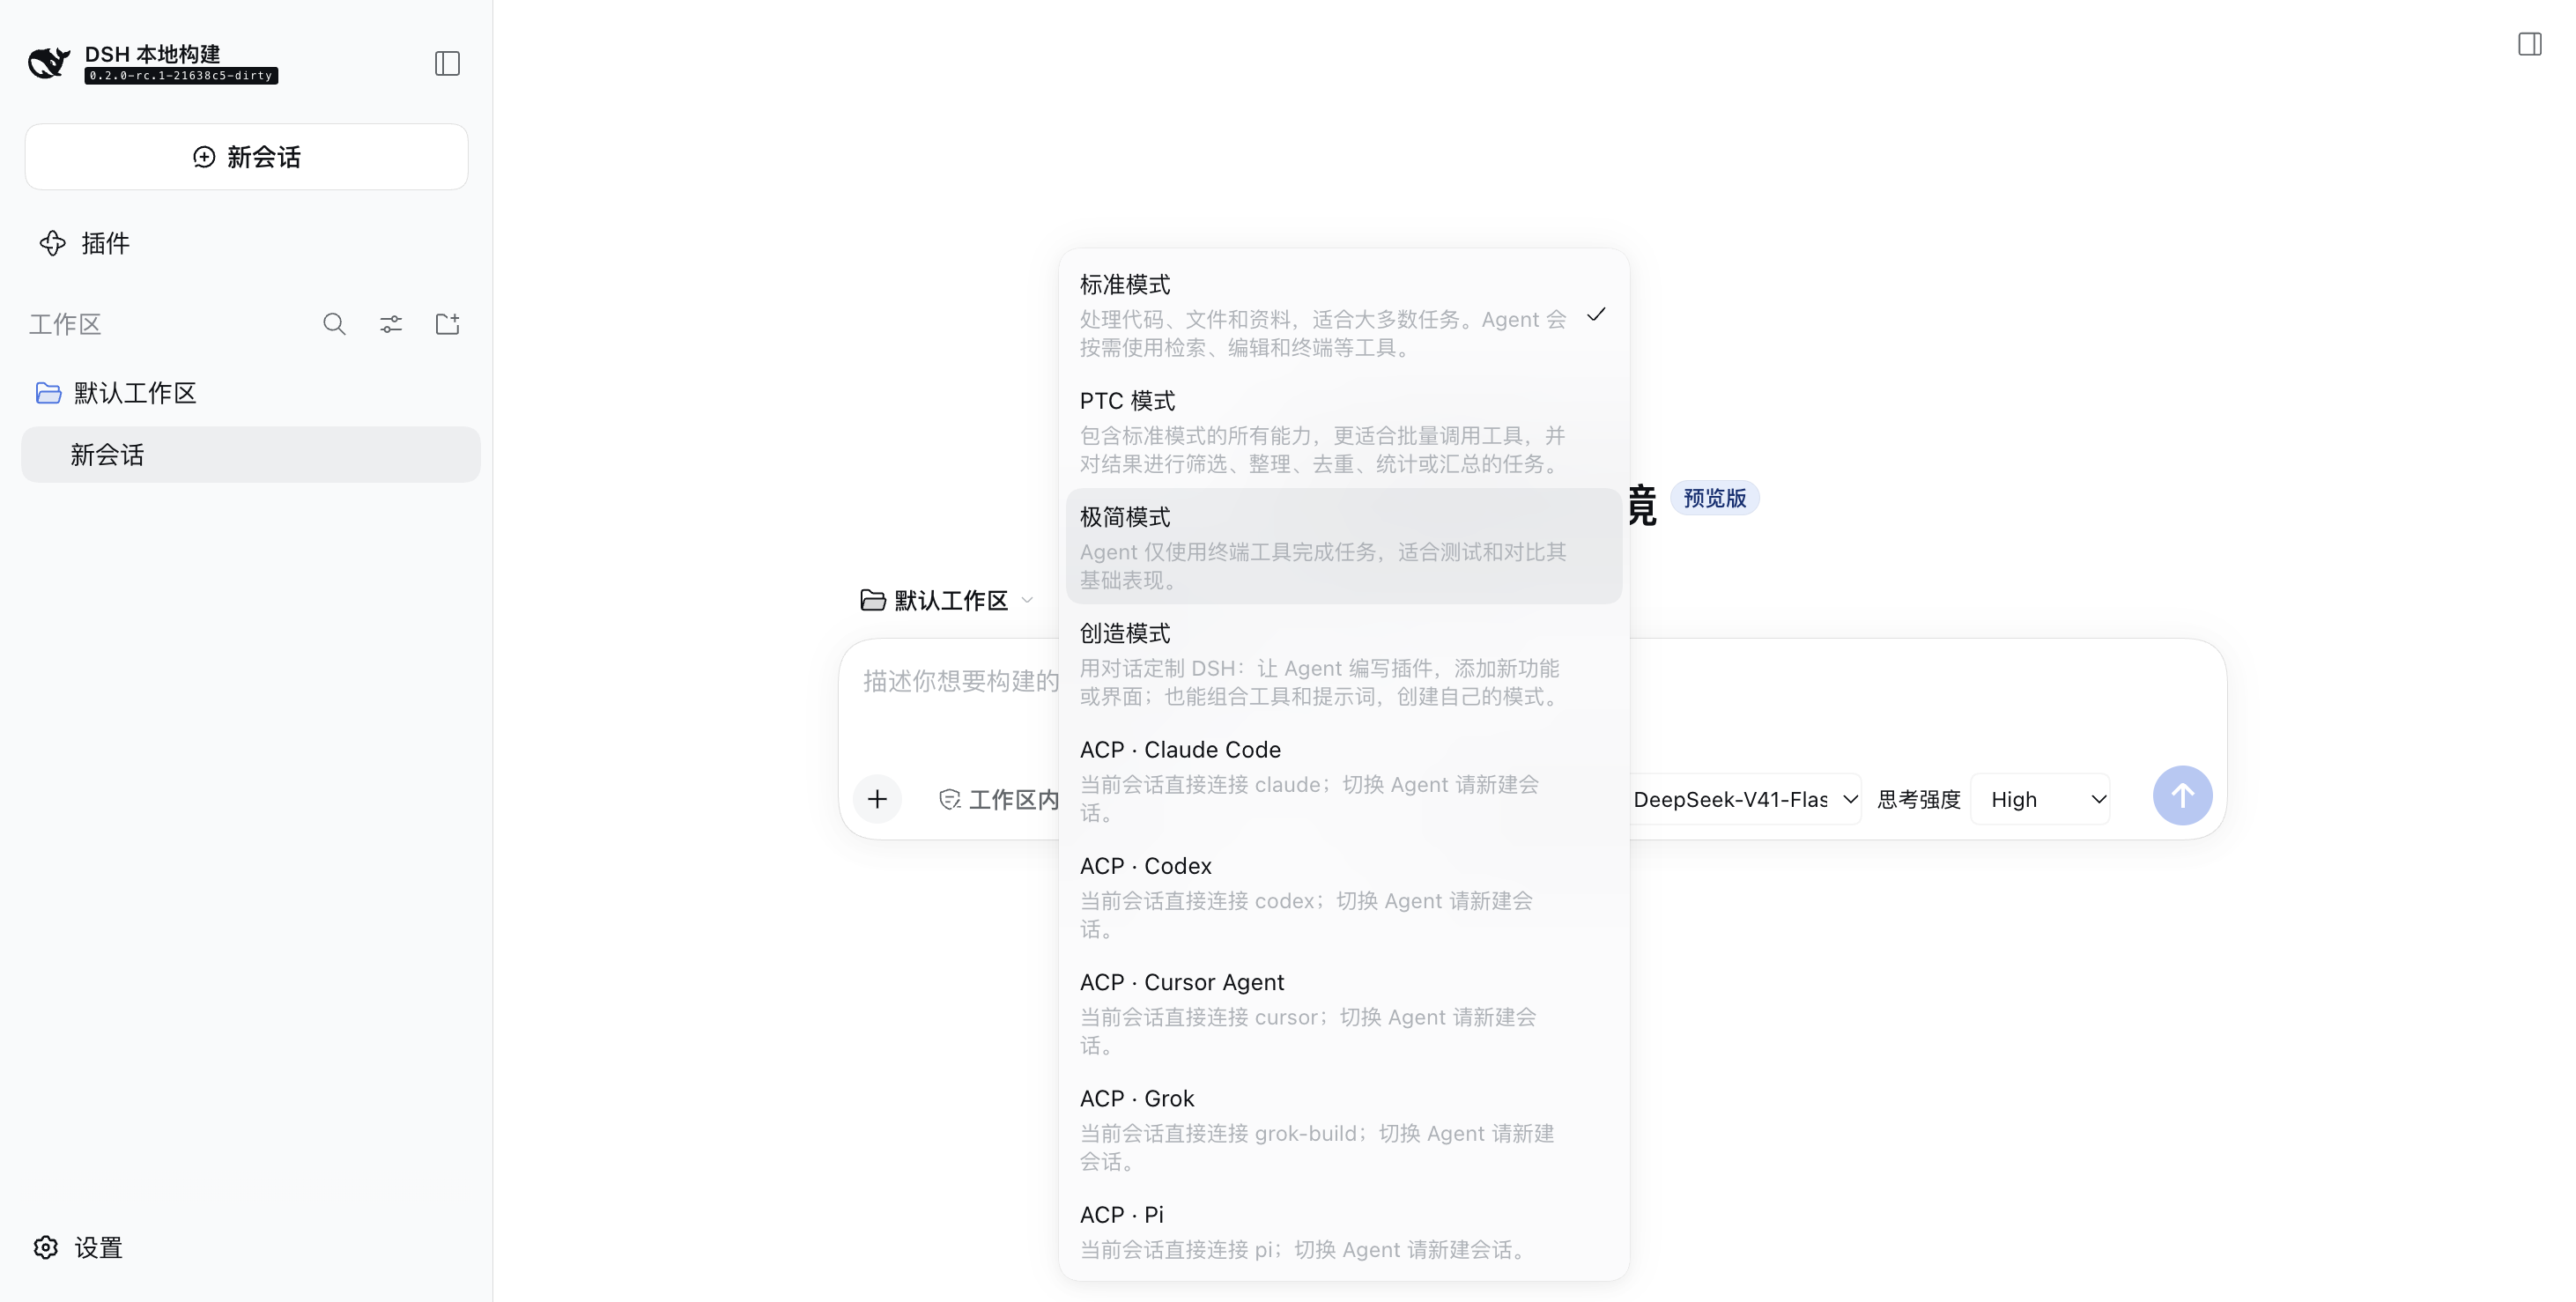This screenshot has height=1302, width=2576.
Task: Click the 默认工作区 folder icon in sidebar
Action: [x=48, y=393]
